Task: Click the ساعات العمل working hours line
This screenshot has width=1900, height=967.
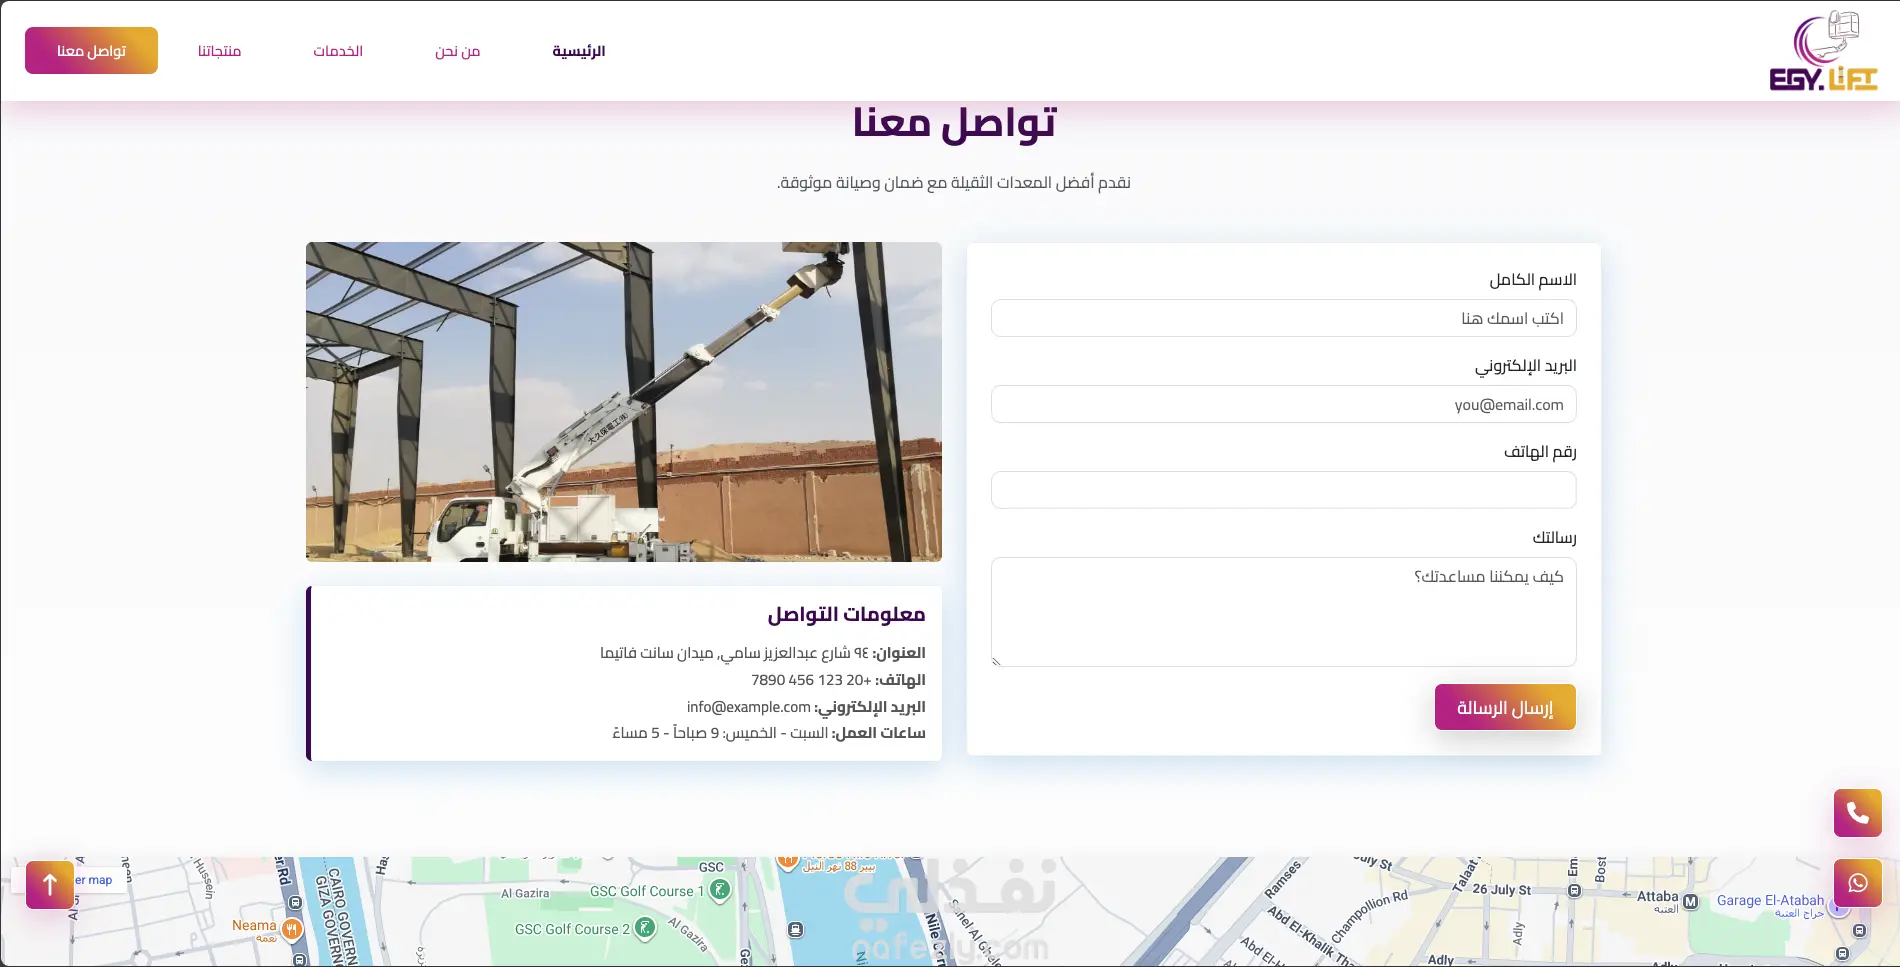Action: (769, 733)
